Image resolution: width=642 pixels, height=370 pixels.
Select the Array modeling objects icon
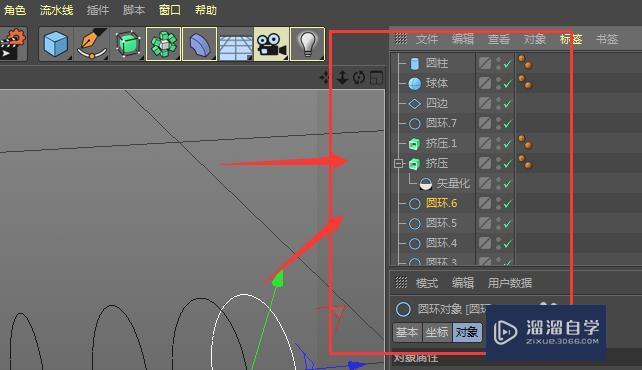(163, 44)
